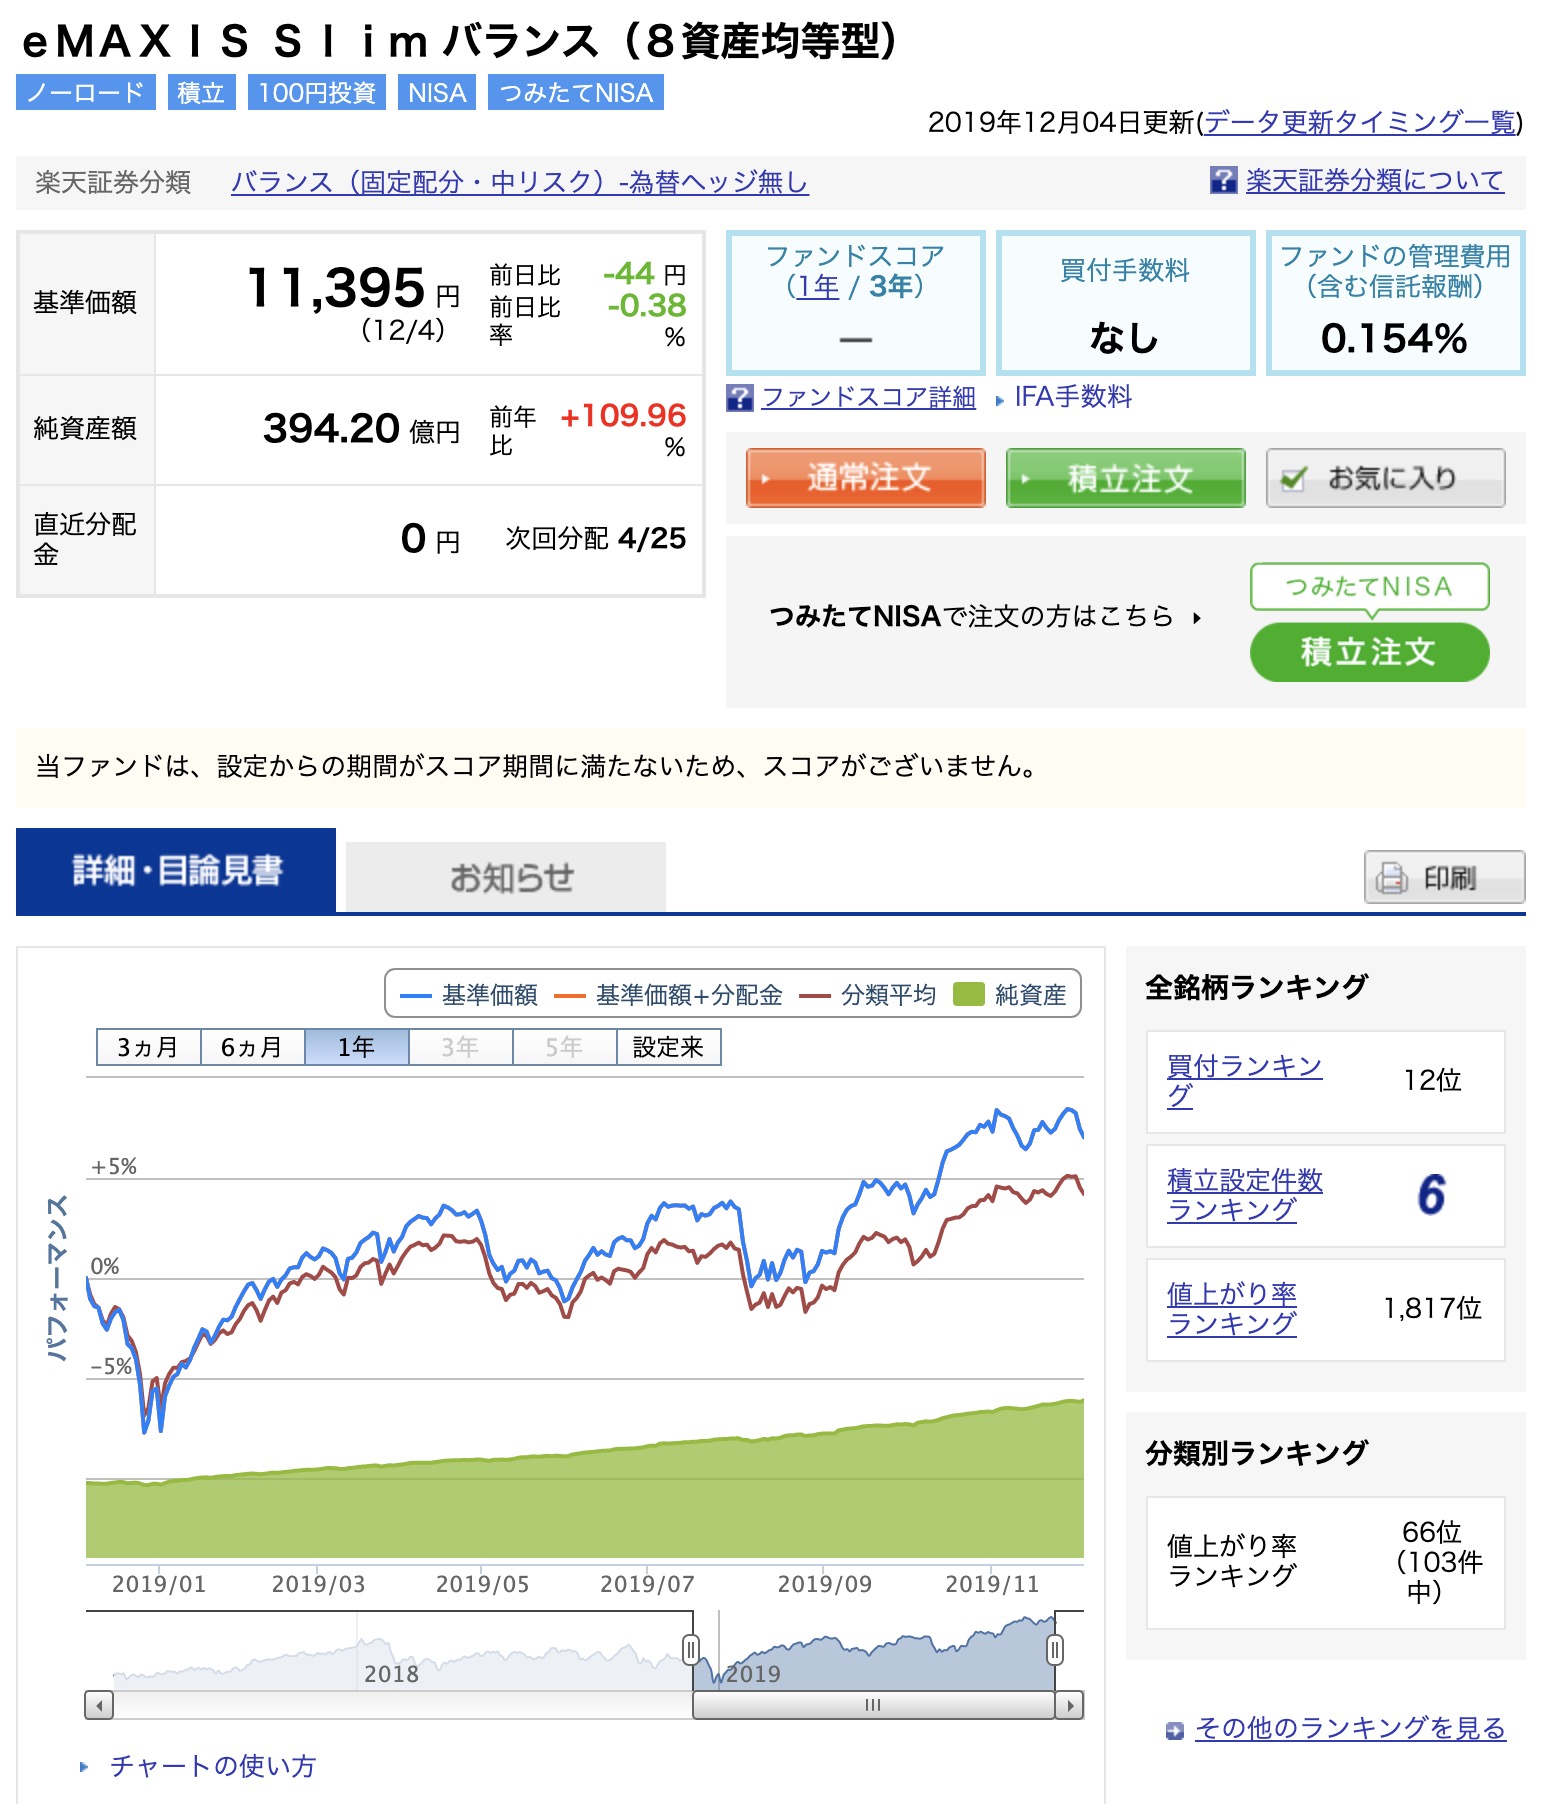Click the 印刷 print button

point(1445,877)
